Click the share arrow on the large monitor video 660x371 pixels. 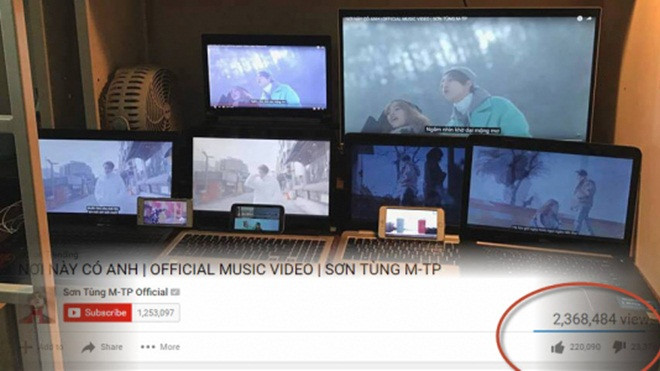(x=589, y=19)
